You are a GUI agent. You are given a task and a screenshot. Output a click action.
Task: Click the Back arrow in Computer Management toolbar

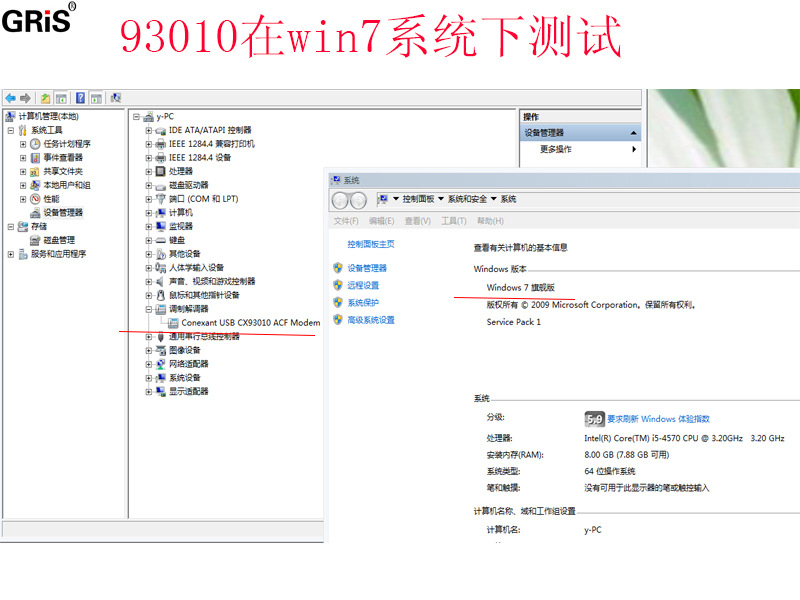pos(10,98)
